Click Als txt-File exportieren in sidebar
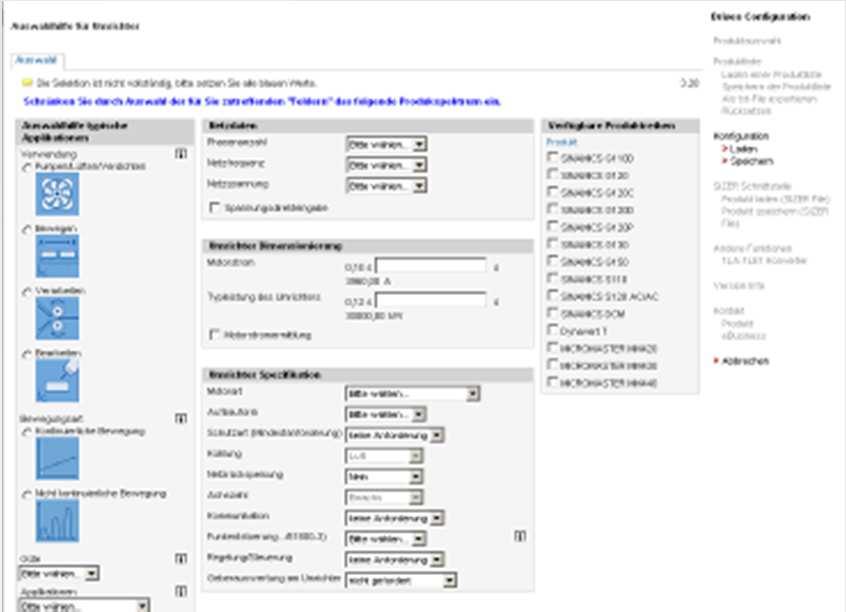The width and height of the screenshot is (846, 612). point(769,99)
